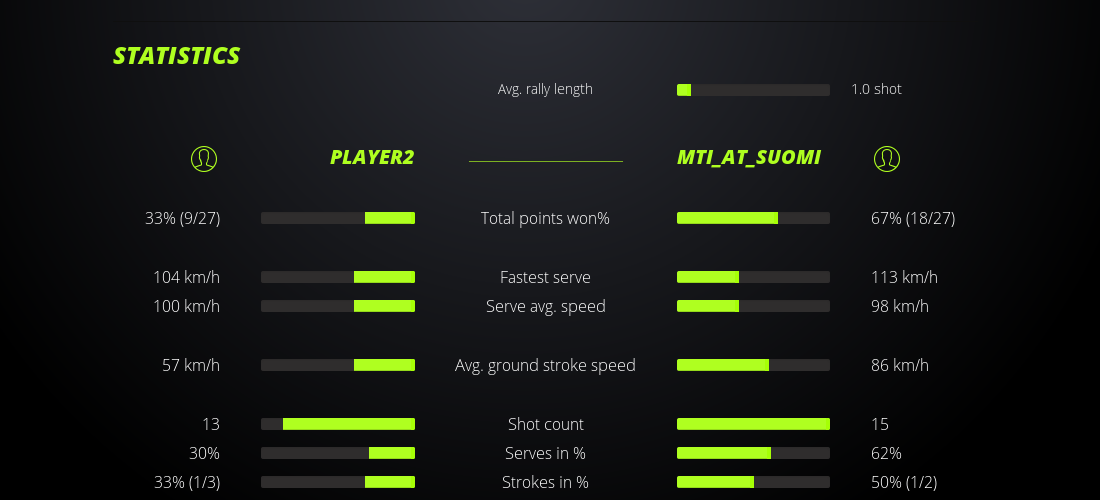Select the PLAYER2 player name
Image resolution: width=1100 pixels, height=500 pixels.
pos(372,157)
